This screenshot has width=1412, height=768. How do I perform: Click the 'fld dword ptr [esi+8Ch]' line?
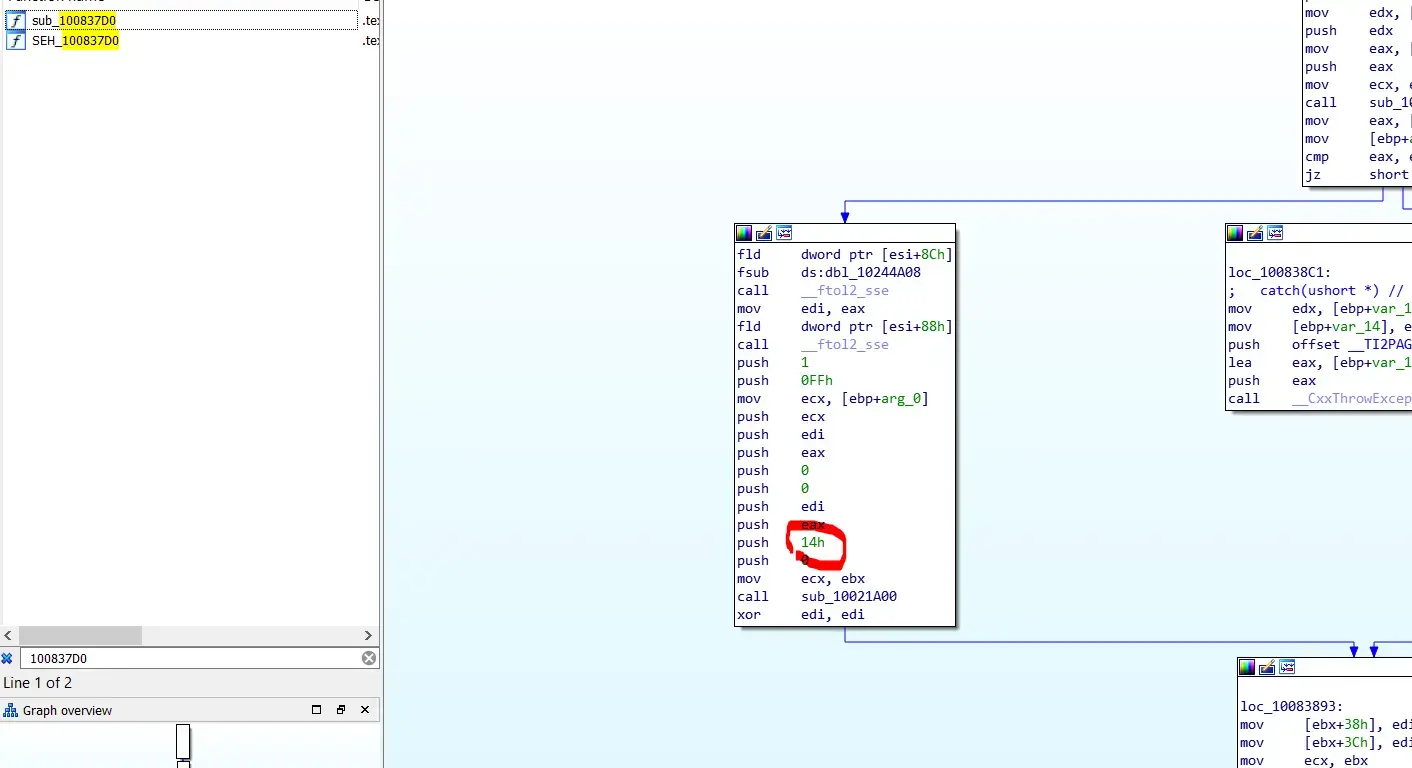845,255
